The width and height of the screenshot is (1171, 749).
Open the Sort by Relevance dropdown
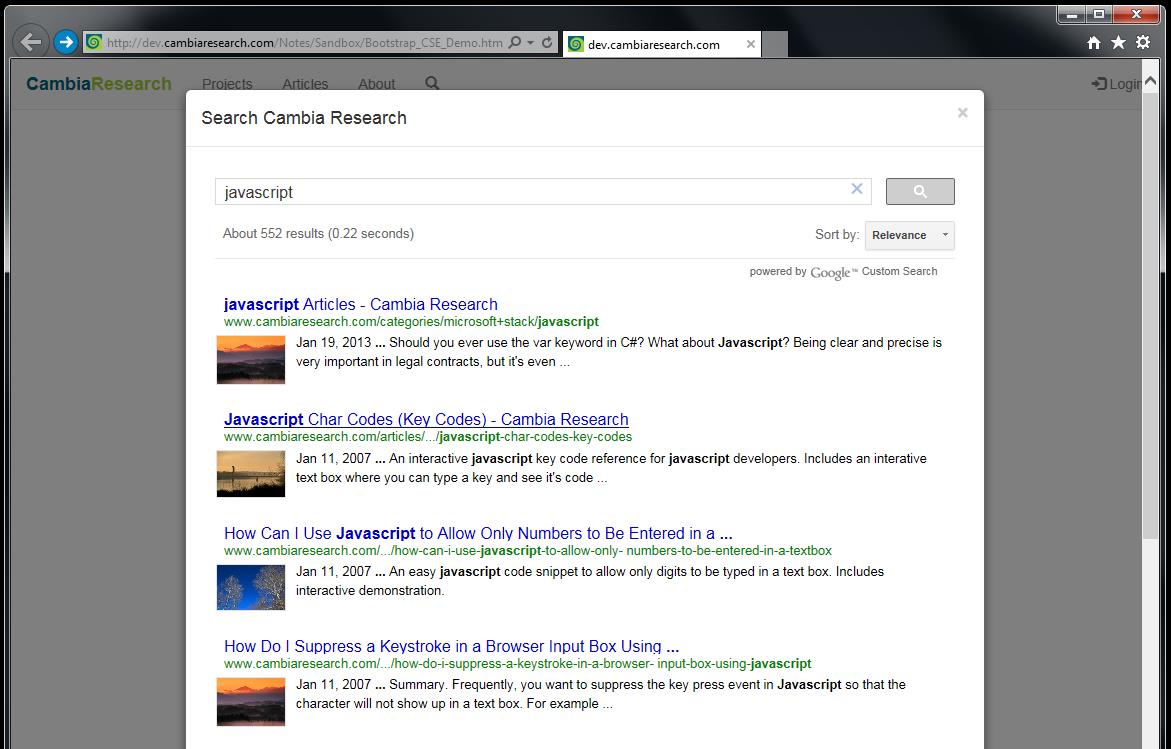click(x=910, y=235)
